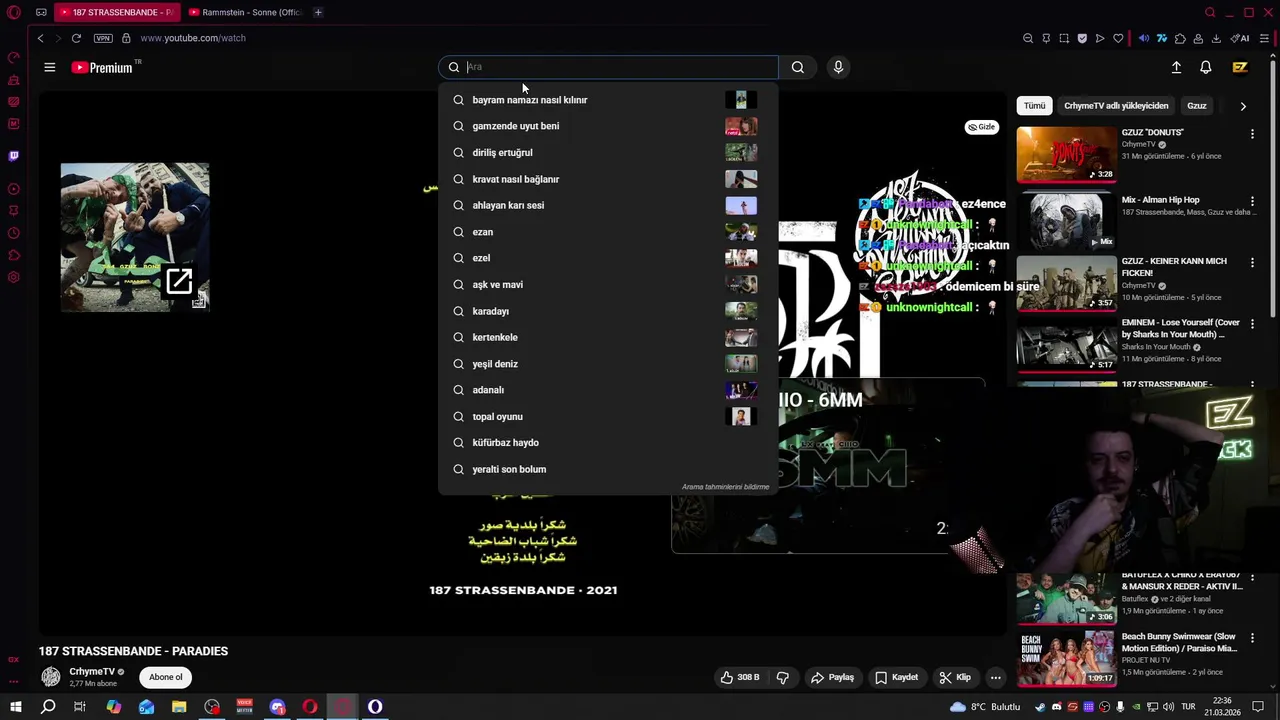
Task: Open the AI toolbar button
Action: click(x=1240, y=38)
